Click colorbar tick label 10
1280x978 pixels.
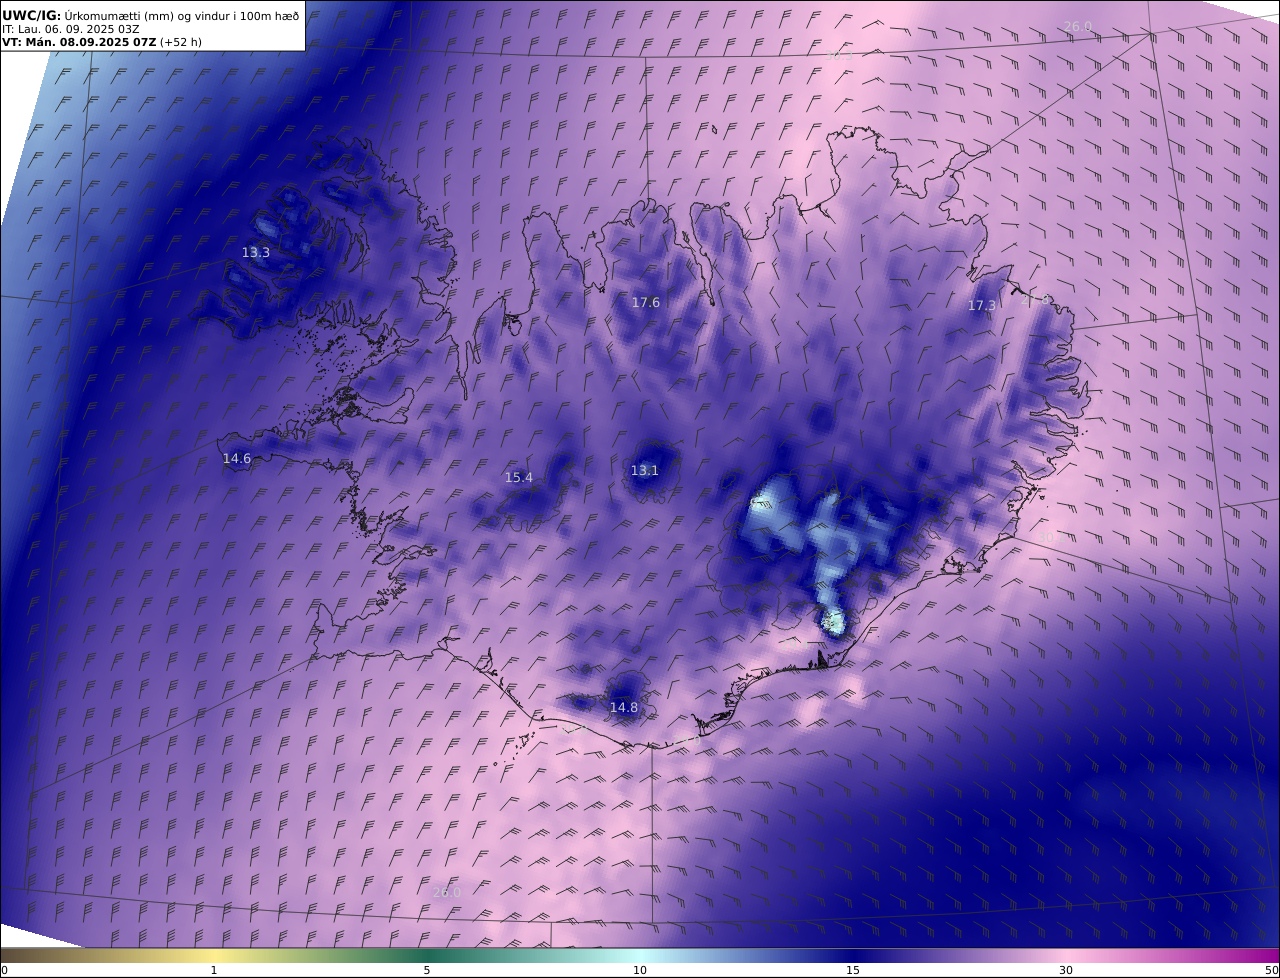(640, 970)
